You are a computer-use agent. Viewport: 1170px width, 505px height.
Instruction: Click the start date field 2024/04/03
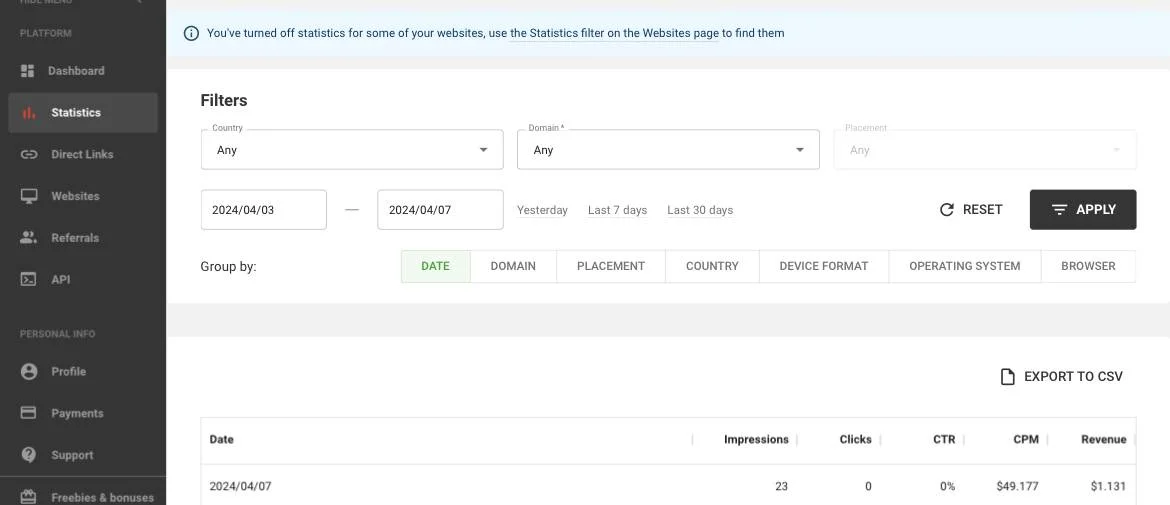(263, 210)
